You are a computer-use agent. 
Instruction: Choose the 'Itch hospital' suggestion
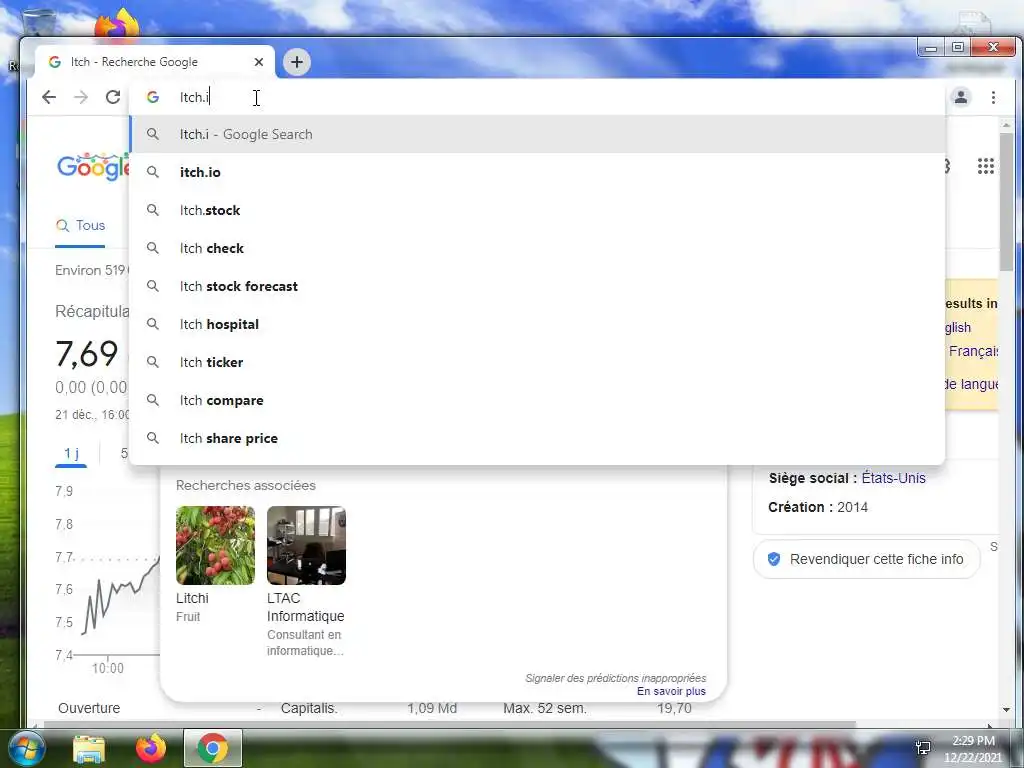[537, 324]
